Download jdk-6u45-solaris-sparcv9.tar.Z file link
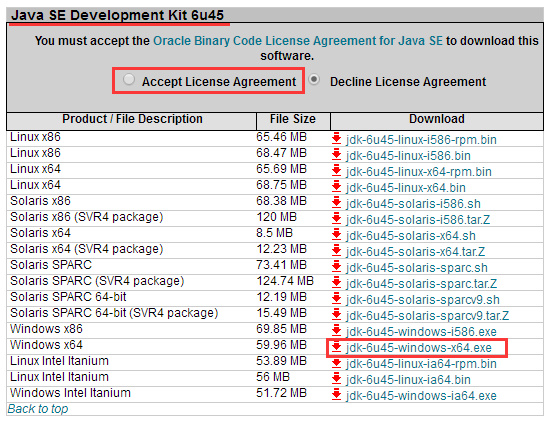 click(x=428, y=316)
